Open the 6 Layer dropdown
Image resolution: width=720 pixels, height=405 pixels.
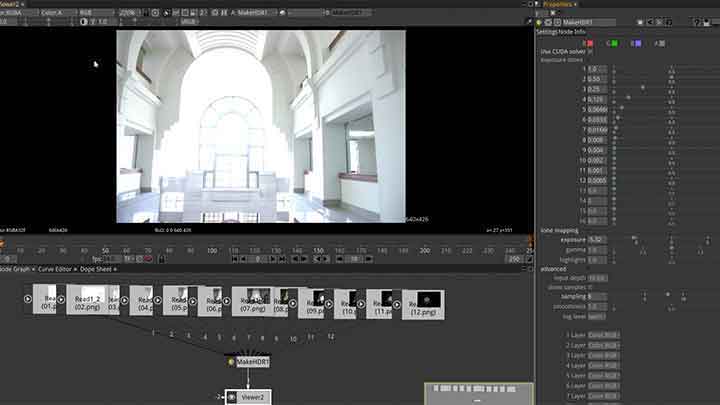pos(604,386)
